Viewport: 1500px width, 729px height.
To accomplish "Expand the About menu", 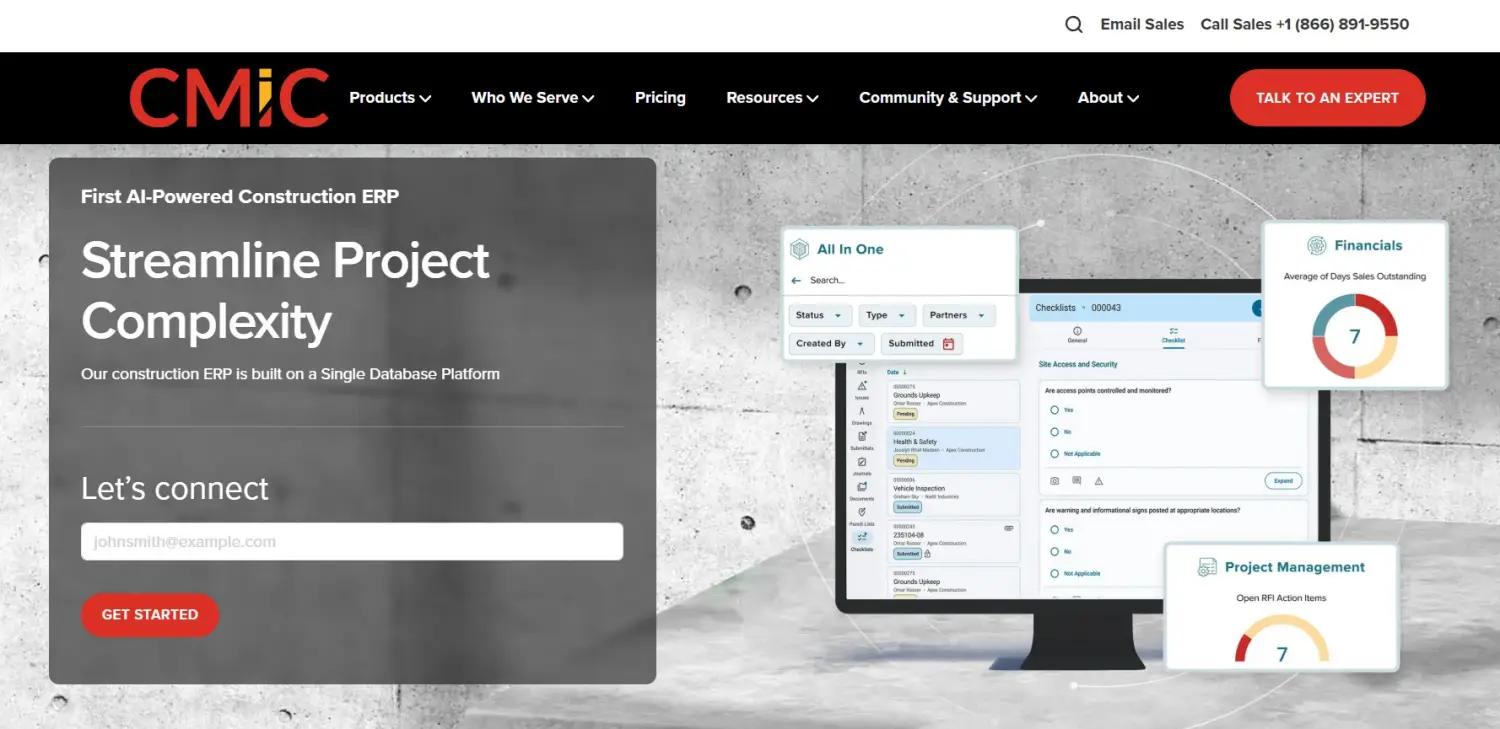I will 1108,98.
